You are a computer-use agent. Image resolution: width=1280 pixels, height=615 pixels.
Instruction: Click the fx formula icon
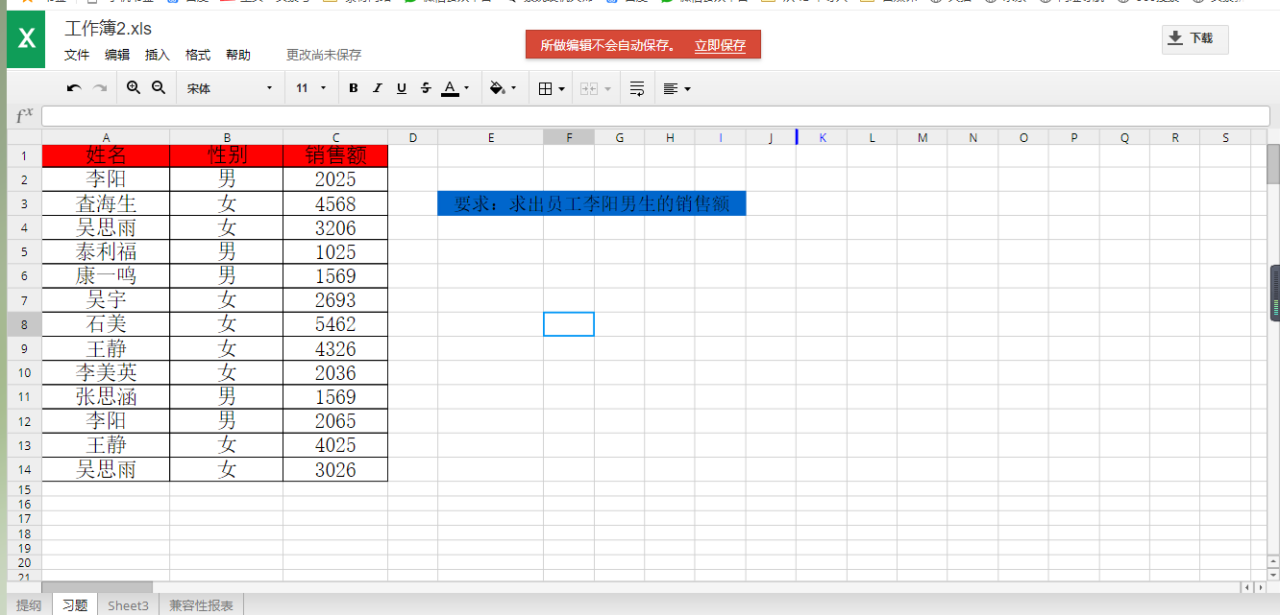pos(24,116)
